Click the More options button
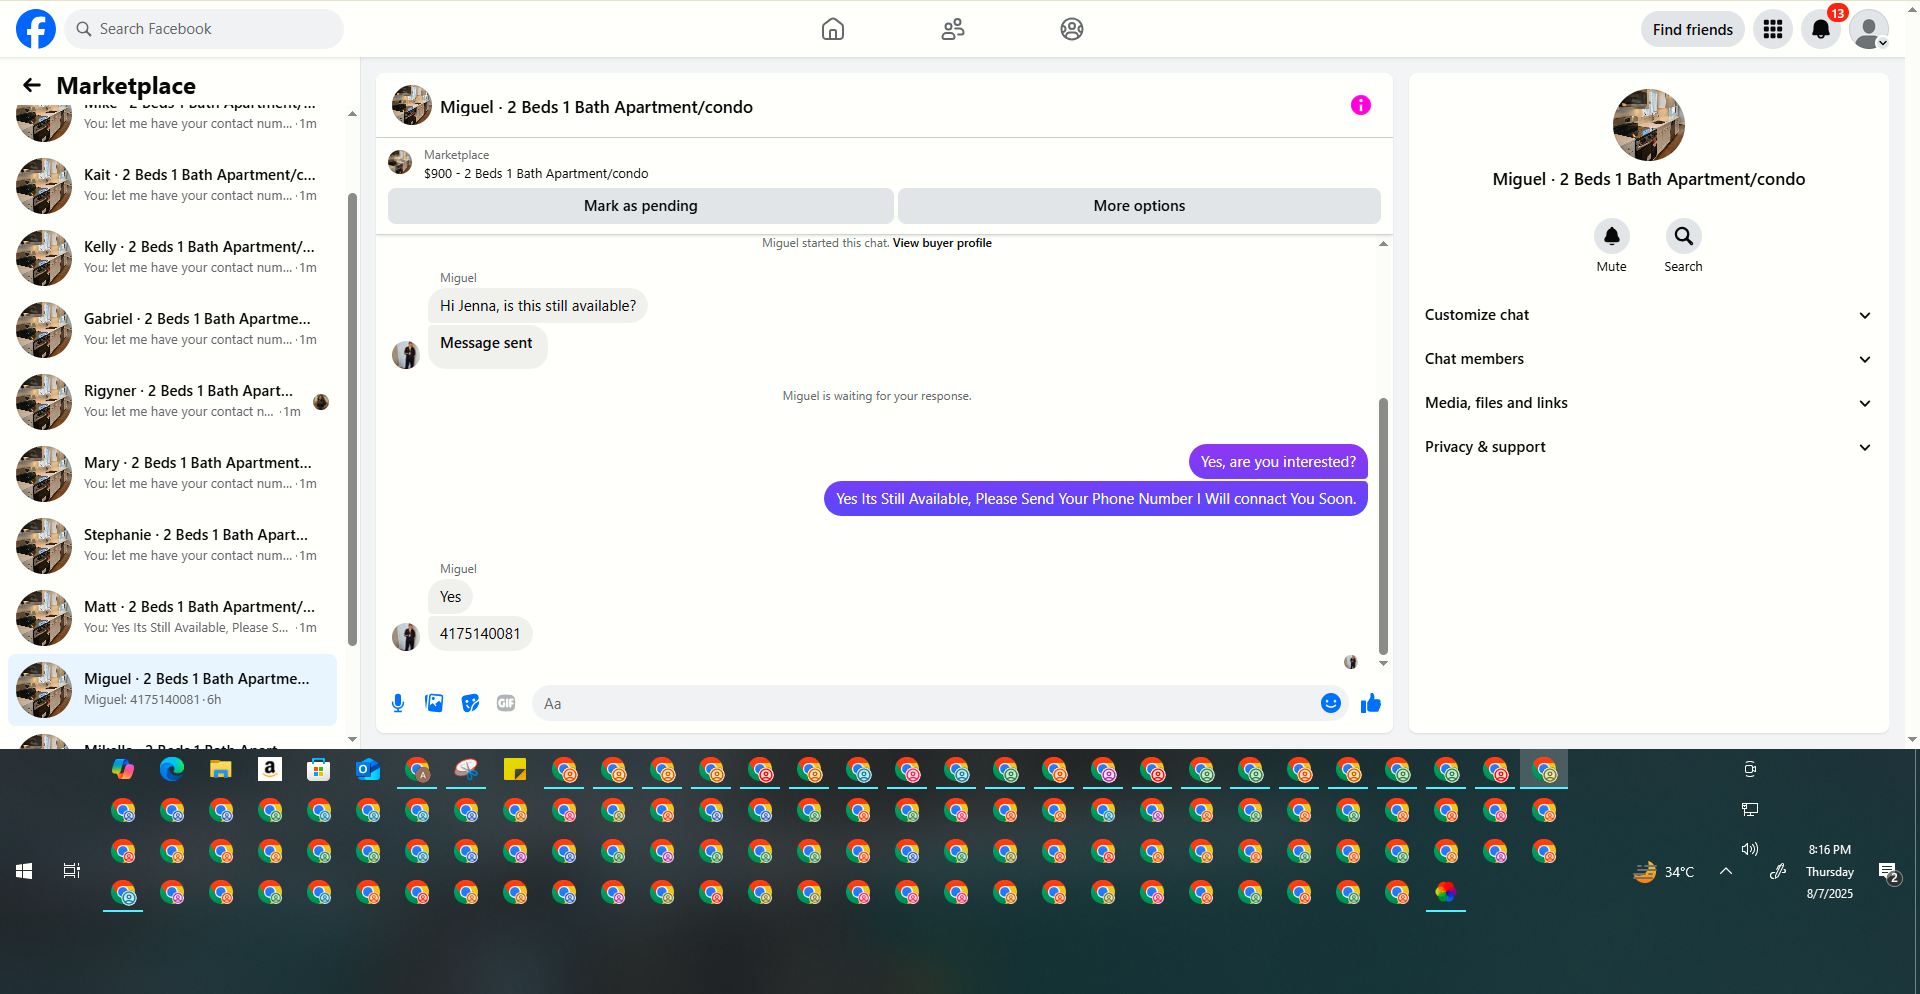The height and width of the screenshot is (994, 1920). click(1139, 206)
